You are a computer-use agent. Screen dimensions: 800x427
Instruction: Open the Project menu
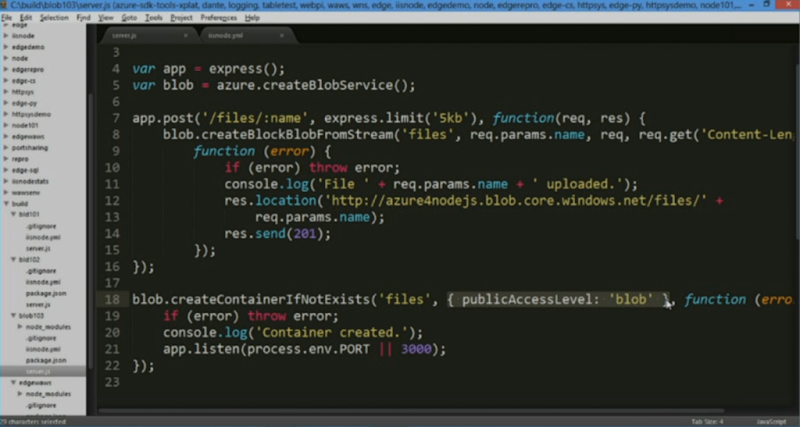coord(181,18)
